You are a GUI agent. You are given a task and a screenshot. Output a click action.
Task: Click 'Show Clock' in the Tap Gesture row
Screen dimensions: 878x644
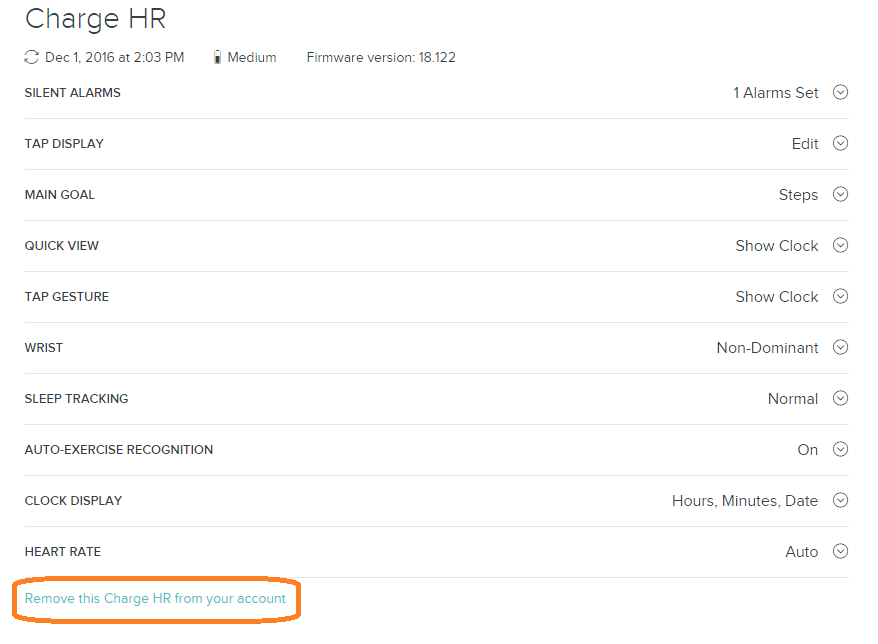[x=777, y=297]
